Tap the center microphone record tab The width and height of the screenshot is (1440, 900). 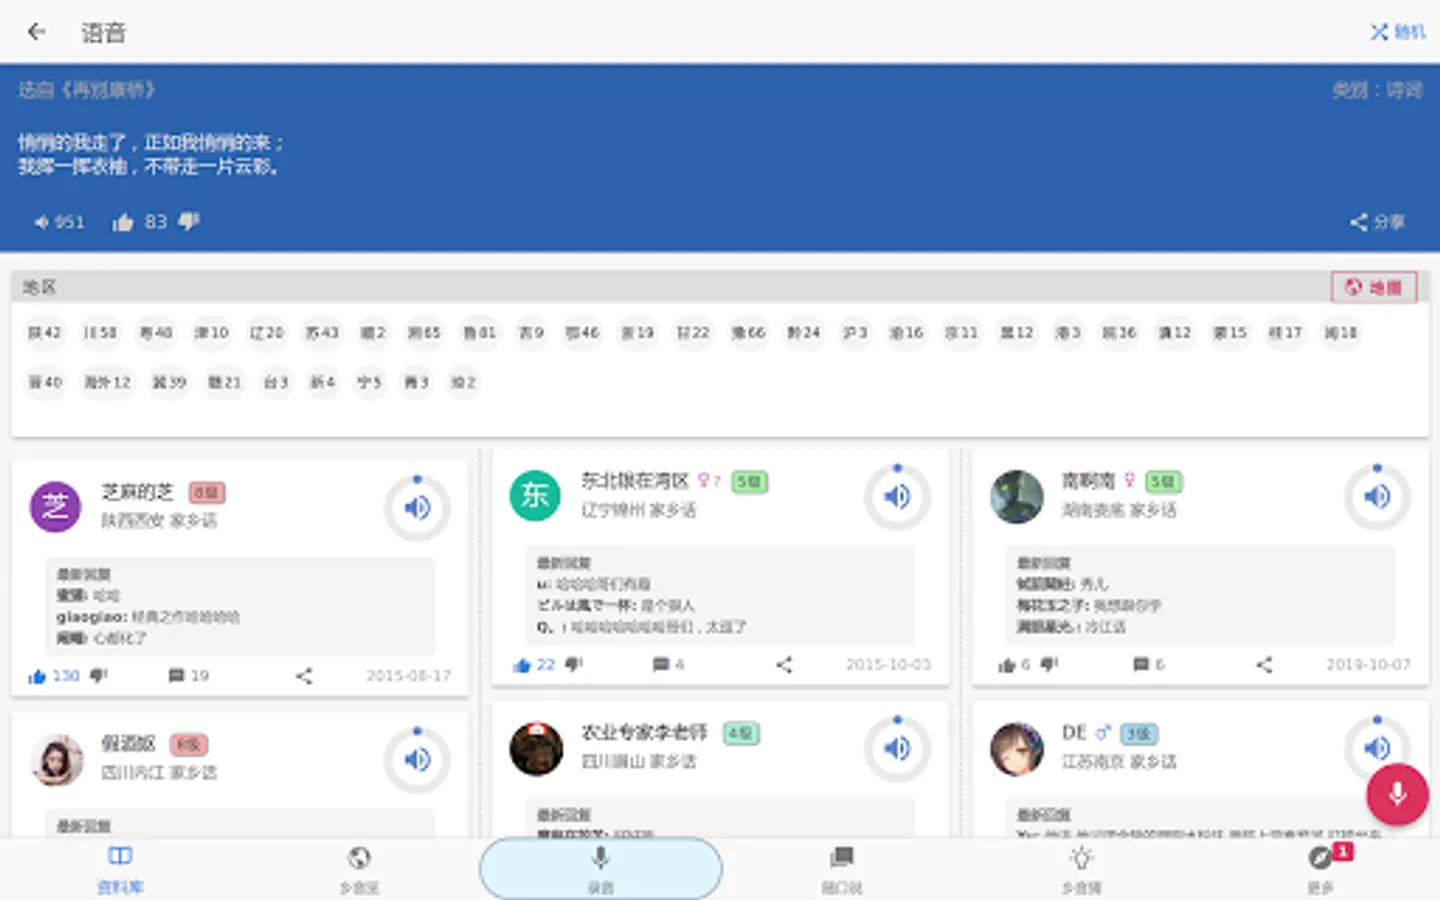point(600,868)
